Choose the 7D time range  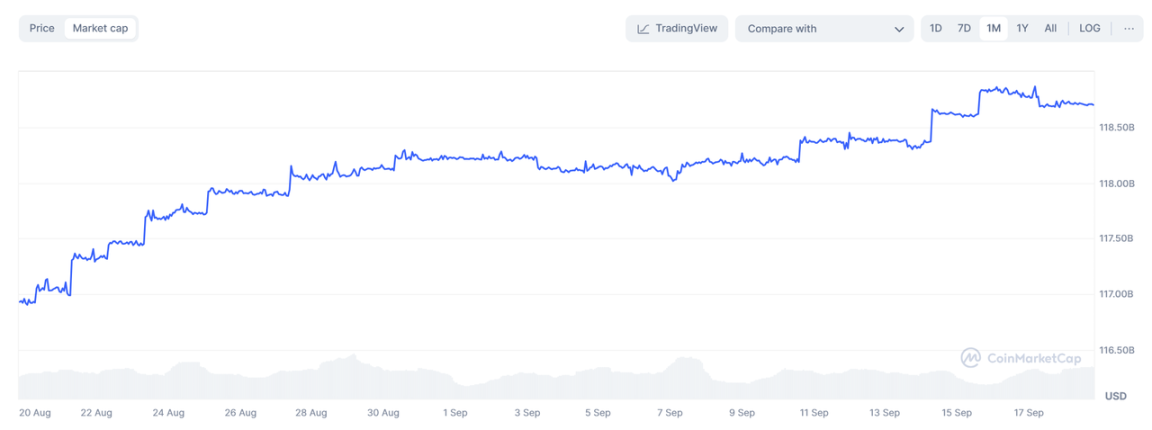[964, 29]
